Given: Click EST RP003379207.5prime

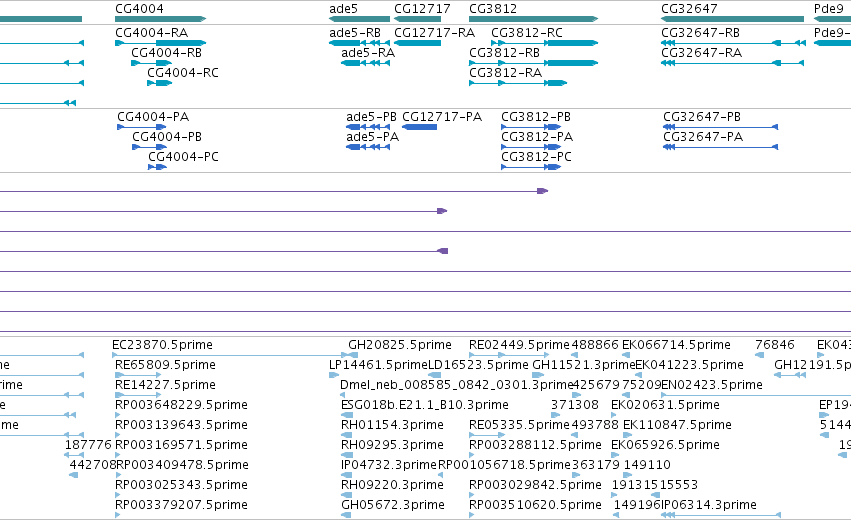Looking at the screenshot, I should [x=181, y=505].
